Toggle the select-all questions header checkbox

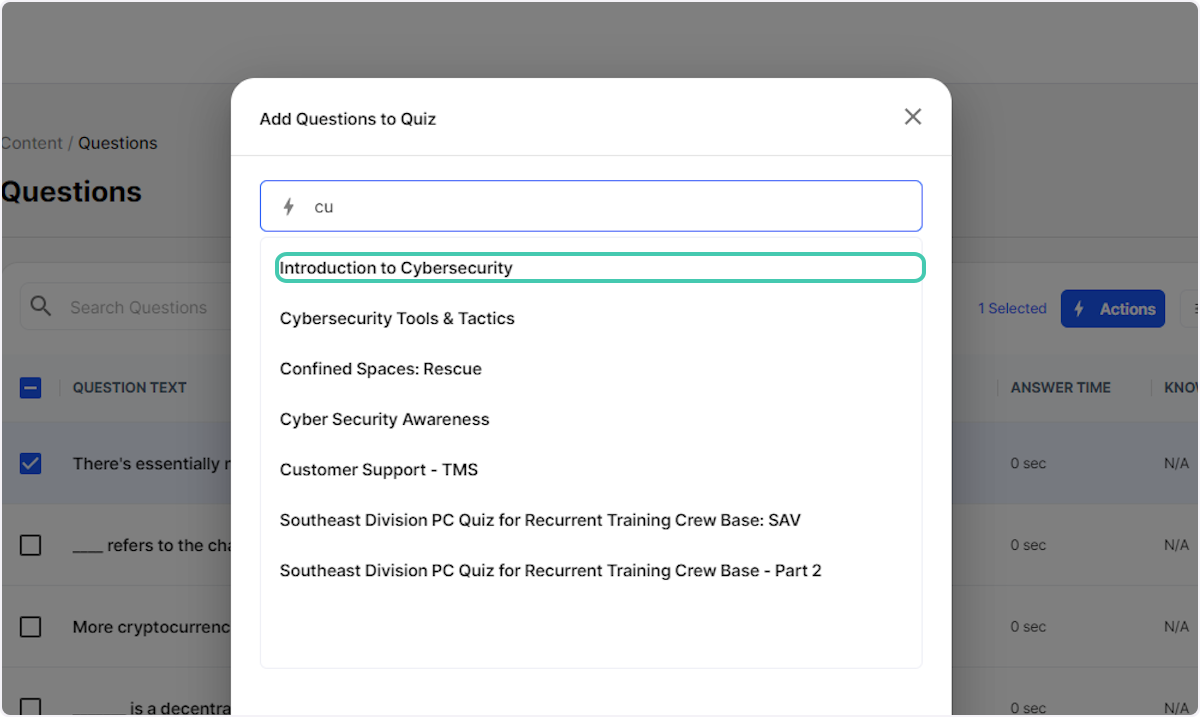[31, 388]
